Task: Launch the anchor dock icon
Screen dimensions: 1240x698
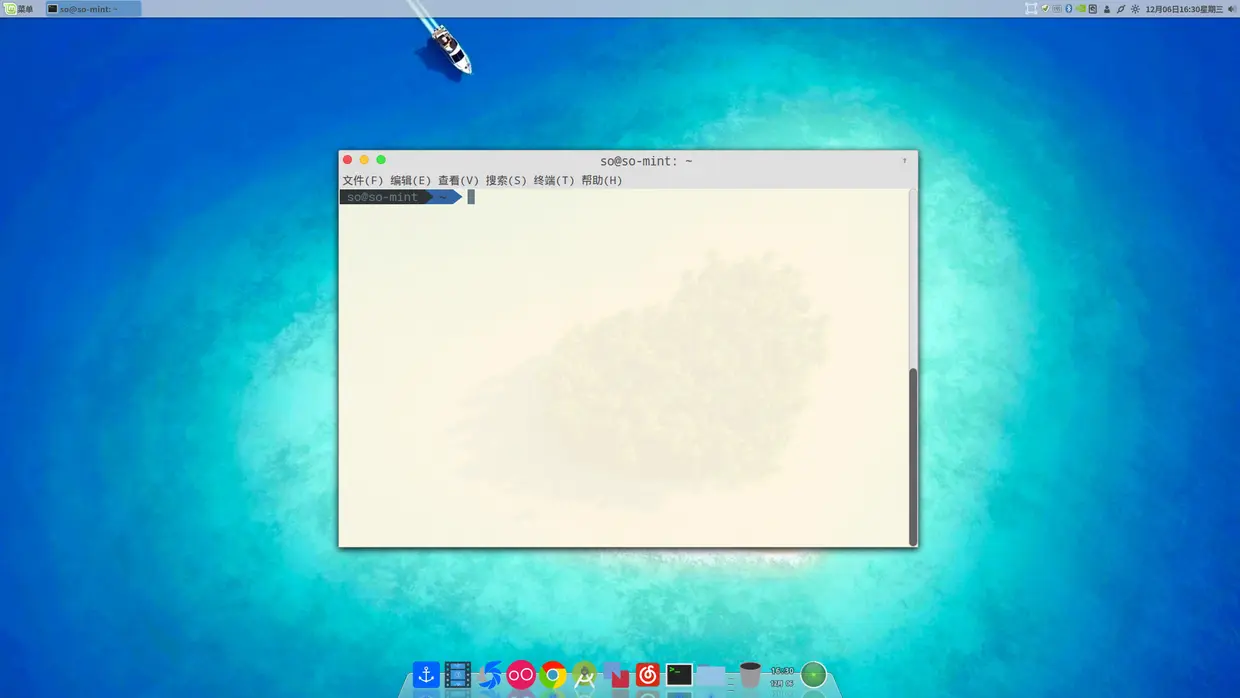Action: [x=426, y=675]
